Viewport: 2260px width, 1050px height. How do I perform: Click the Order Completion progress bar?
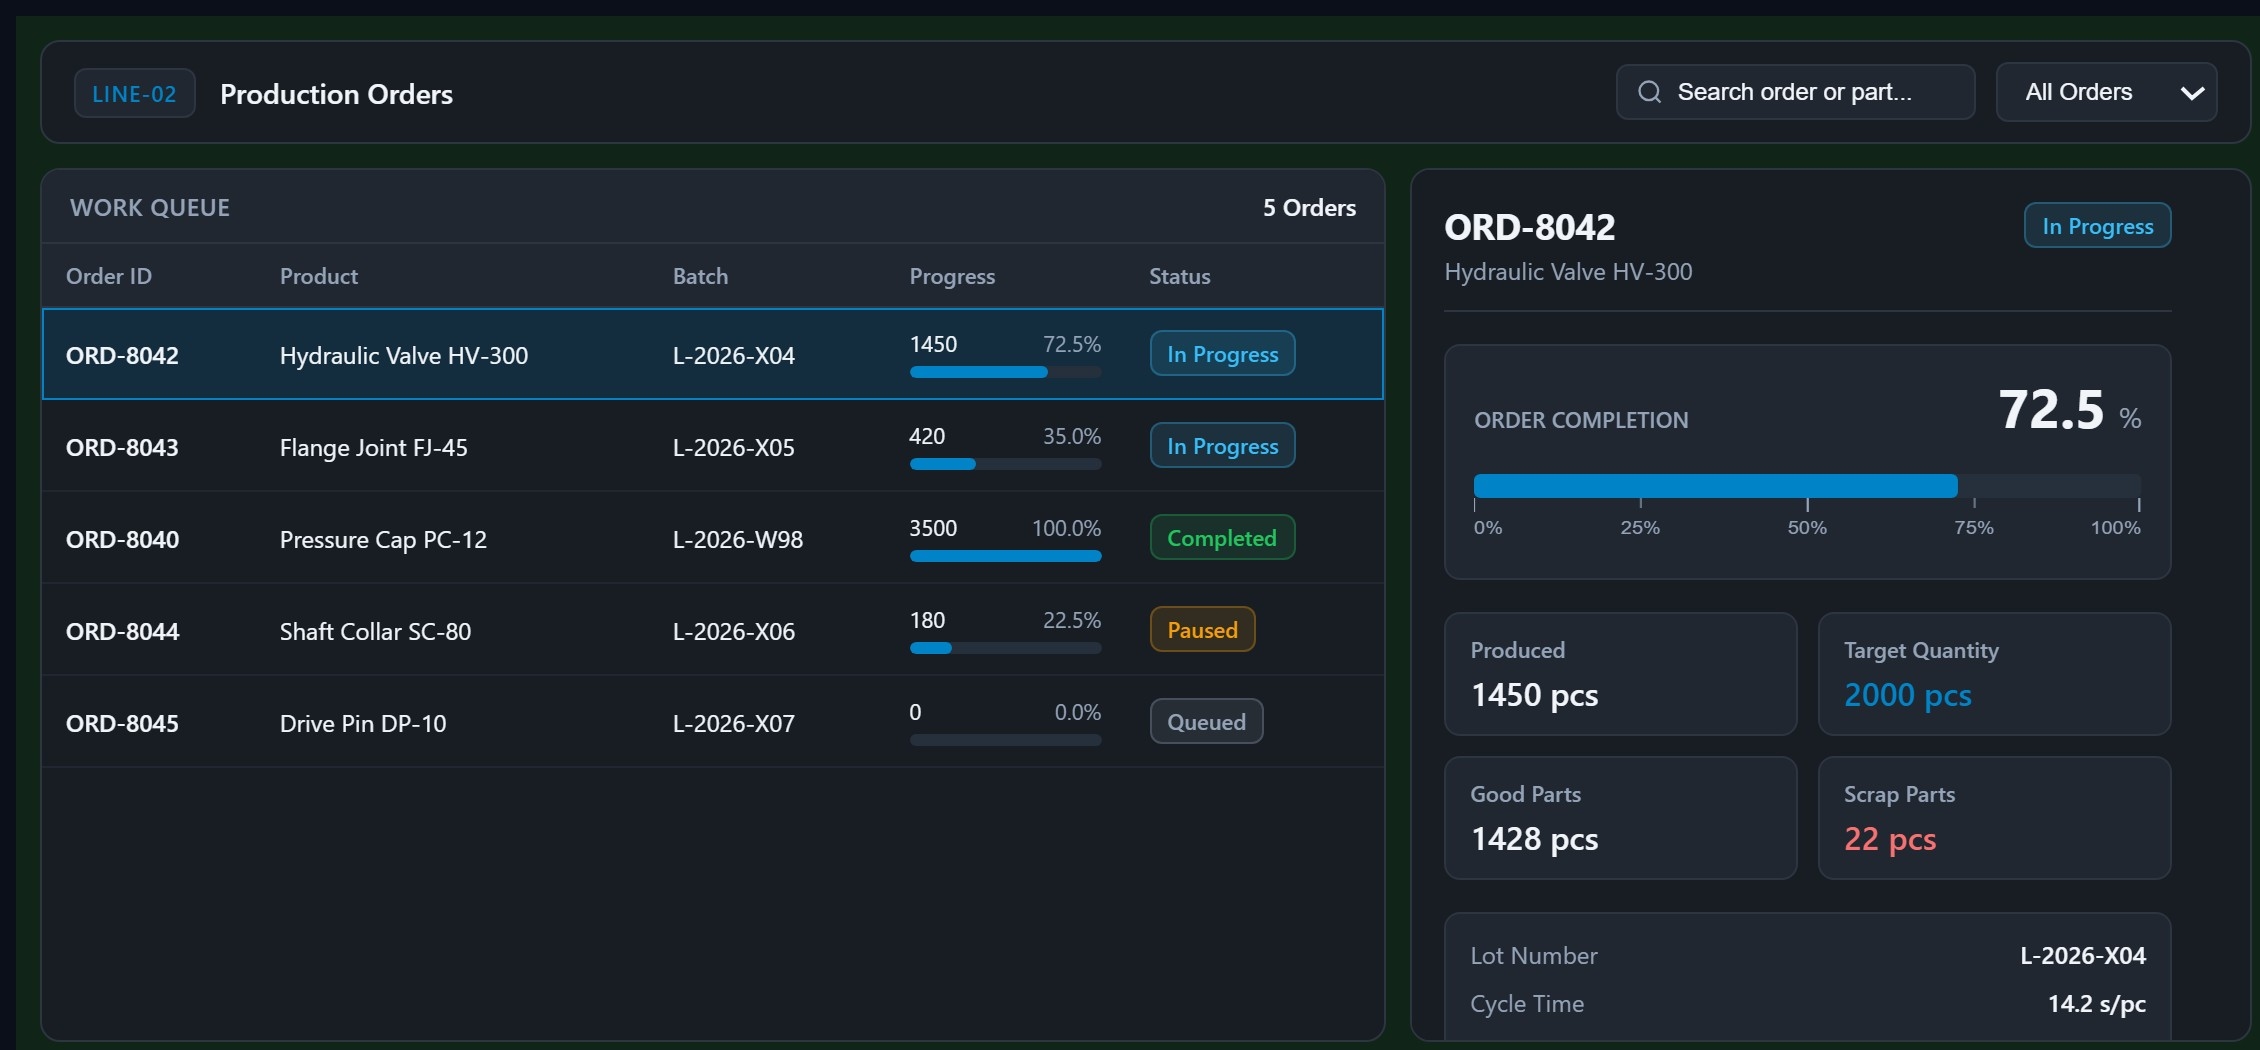tap(1807, 486)
